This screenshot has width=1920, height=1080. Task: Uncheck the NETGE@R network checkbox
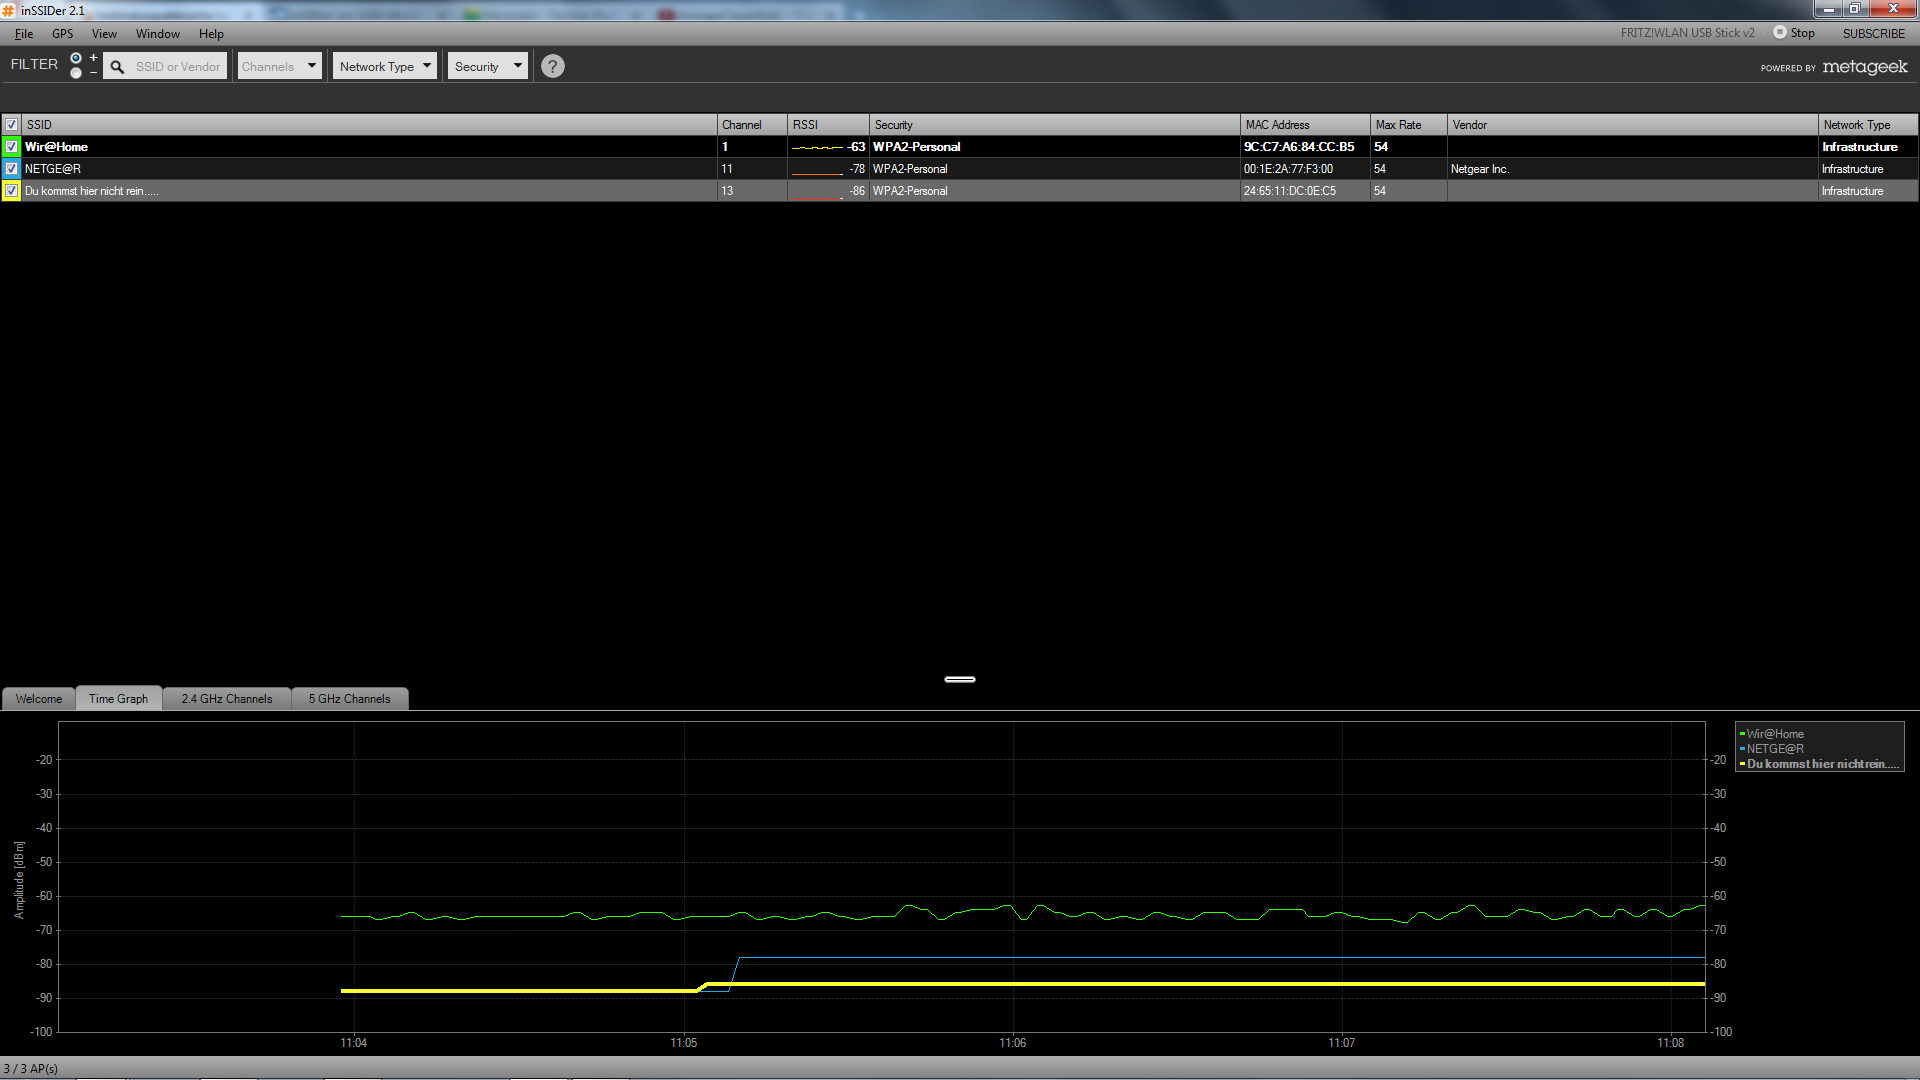11,169
